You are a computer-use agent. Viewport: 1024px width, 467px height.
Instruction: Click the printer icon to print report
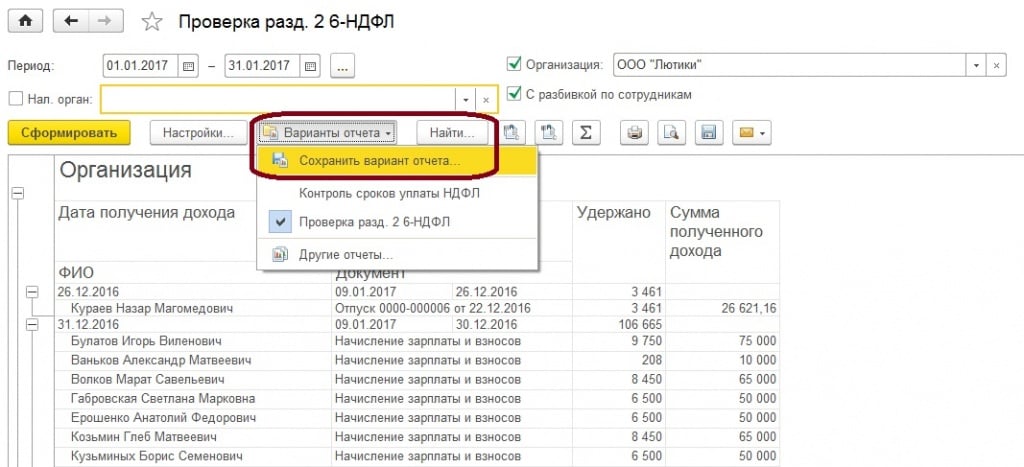click(635, 132)
